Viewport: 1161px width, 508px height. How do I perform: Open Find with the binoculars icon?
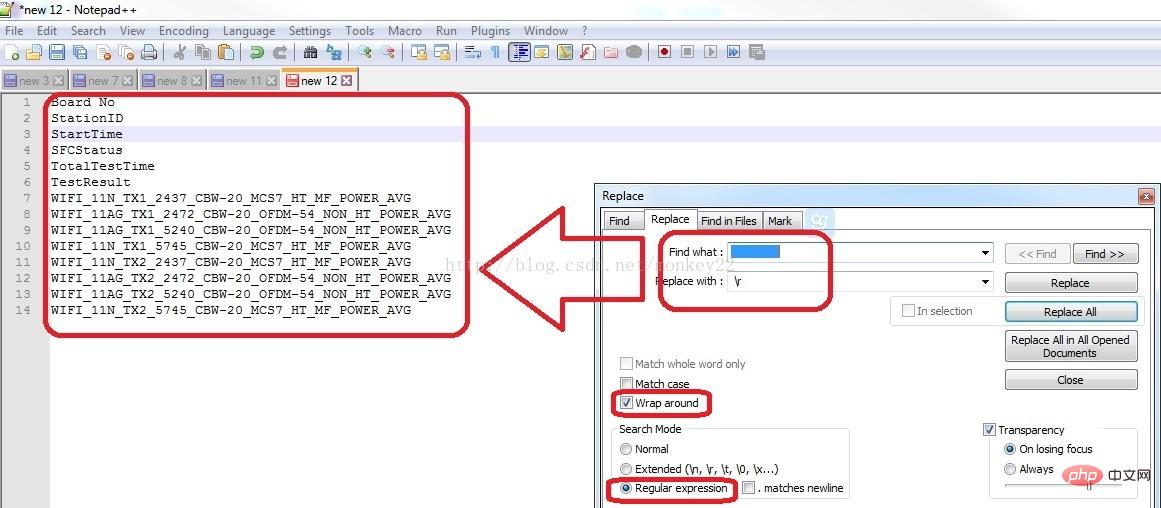coord(311,53)
